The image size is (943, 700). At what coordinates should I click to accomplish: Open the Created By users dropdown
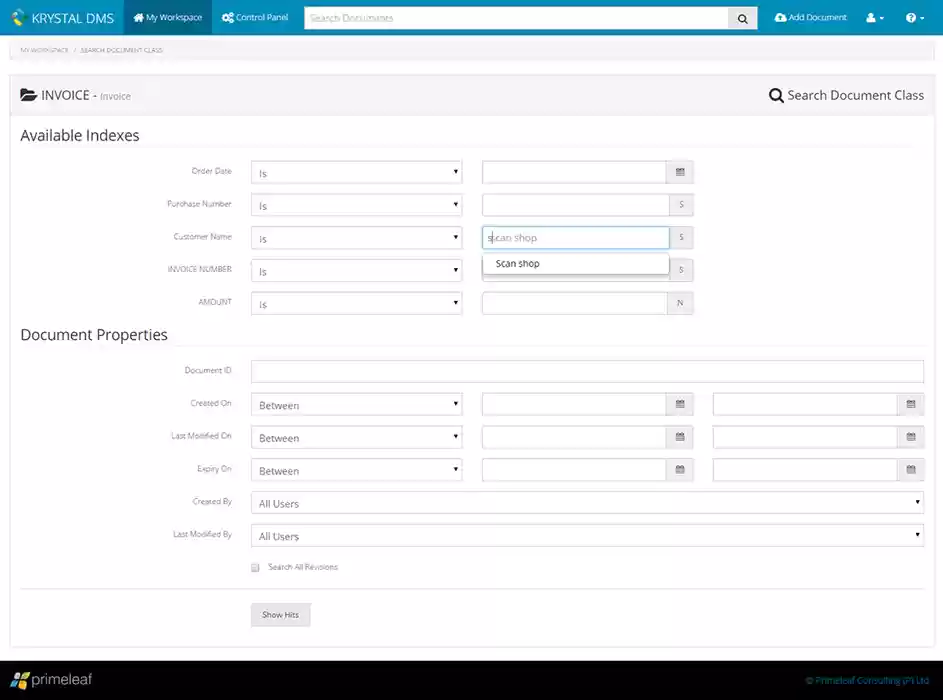pyautogui.click(x=587, y=504)
